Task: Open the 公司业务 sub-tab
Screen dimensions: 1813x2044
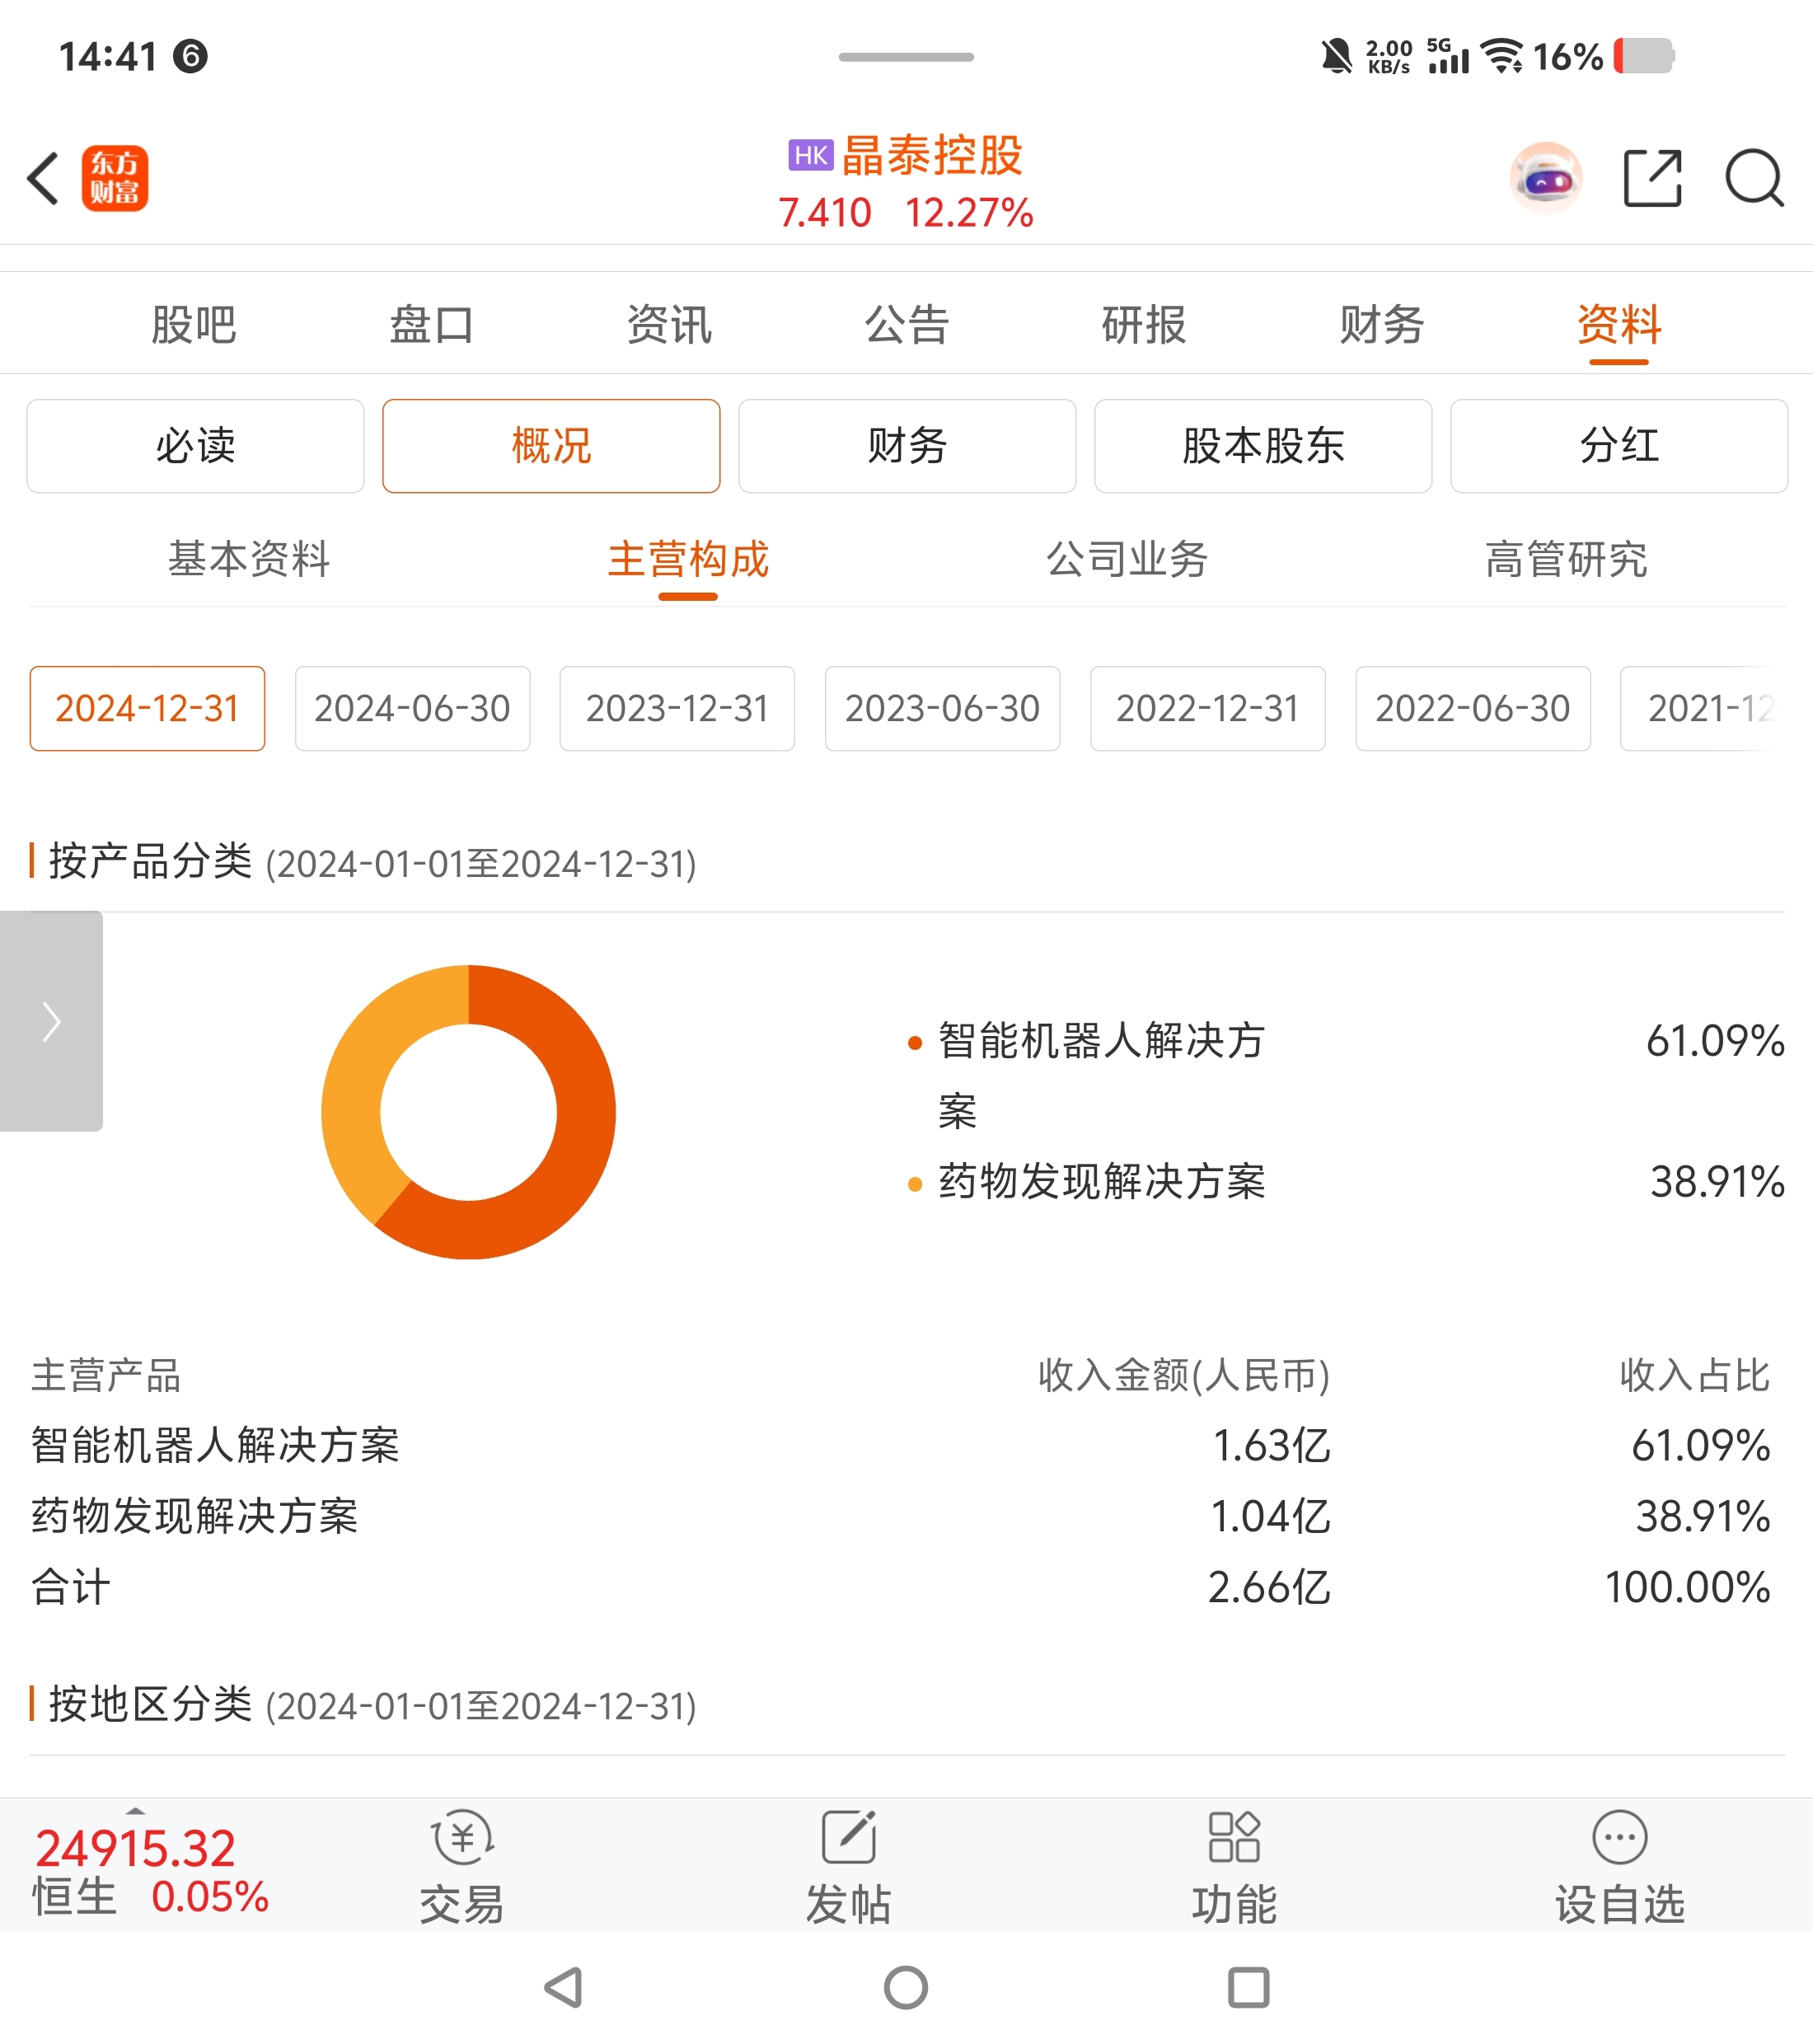Action: [x=1127, y=559]
